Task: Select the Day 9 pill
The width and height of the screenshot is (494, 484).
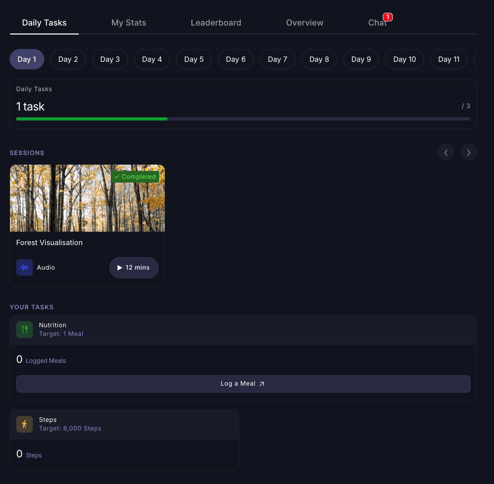Action: (361, 59)
